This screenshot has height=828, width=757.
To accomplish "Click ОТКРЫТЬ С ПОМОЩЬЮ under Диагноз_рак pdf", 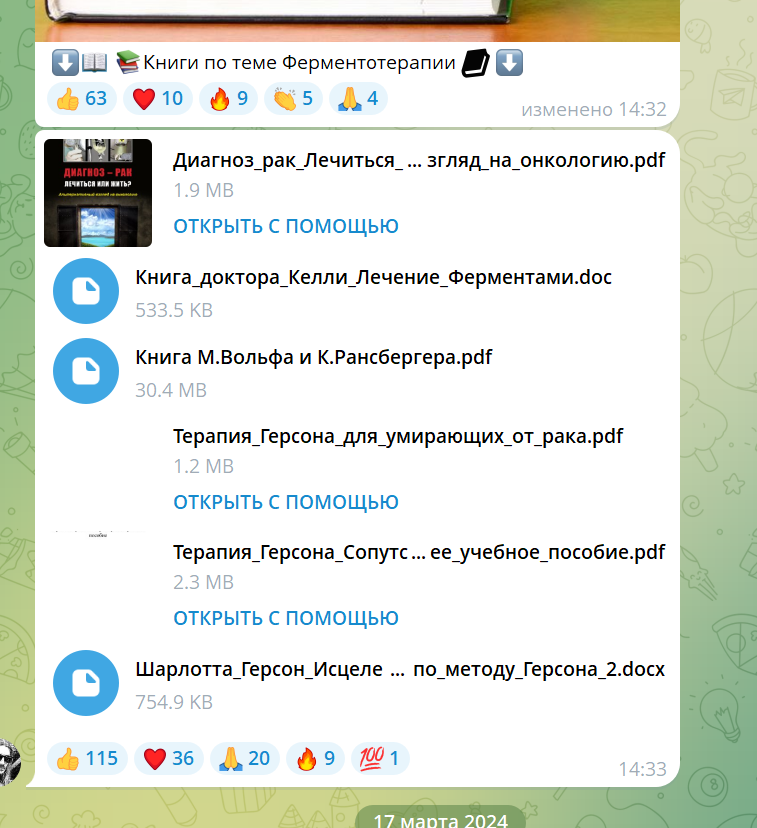I will click(286, 226).
